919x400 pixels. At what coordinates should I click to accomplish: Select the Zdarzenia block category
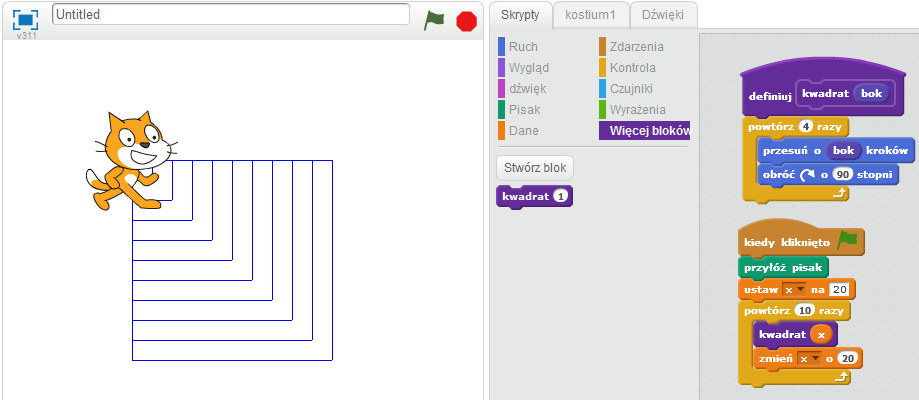coord(632,47)
